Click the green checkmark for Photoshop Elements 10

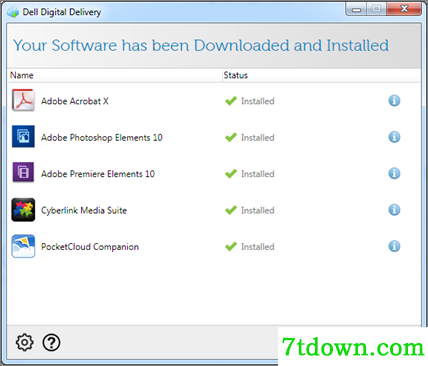[x=231, y=137]
